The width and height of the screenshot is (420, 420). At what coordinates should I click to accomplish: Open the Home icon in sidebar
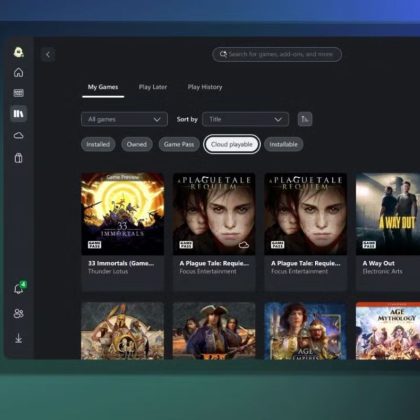click(x=19, y=72)
